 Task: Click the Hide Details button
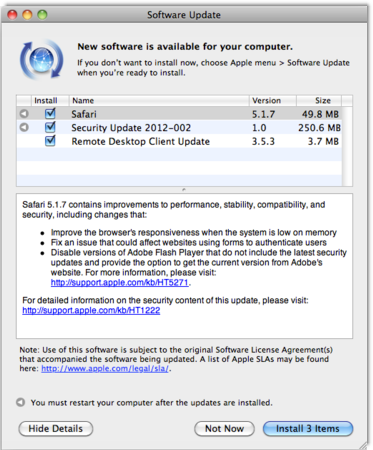pyautogui.click(x=56, y=429)
